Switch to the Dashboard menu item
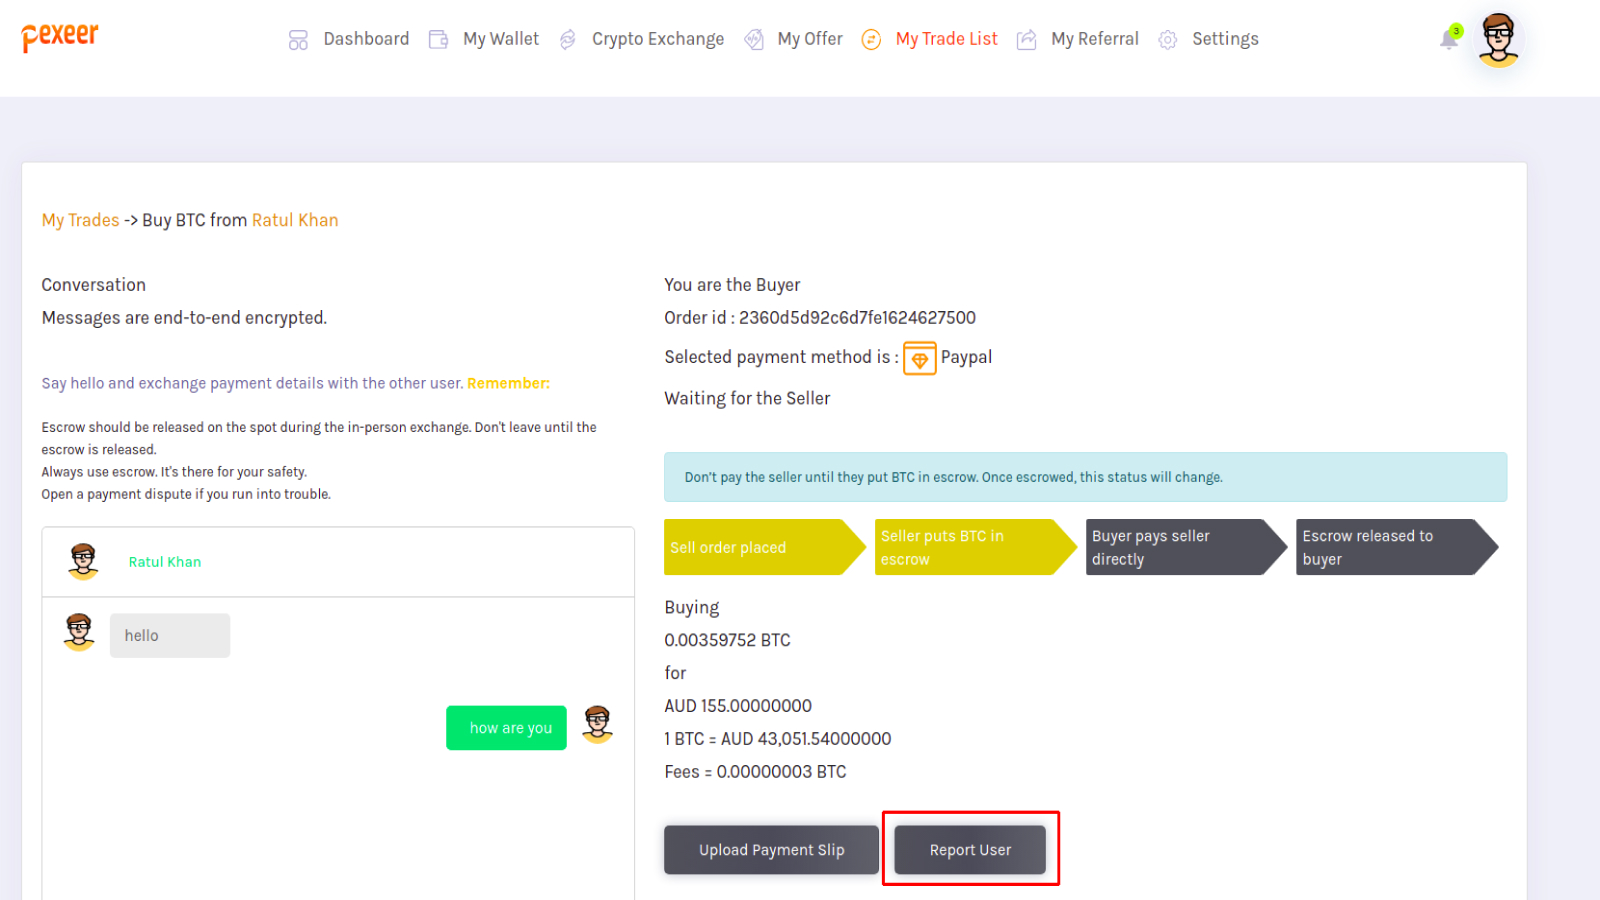 (366, 38)
